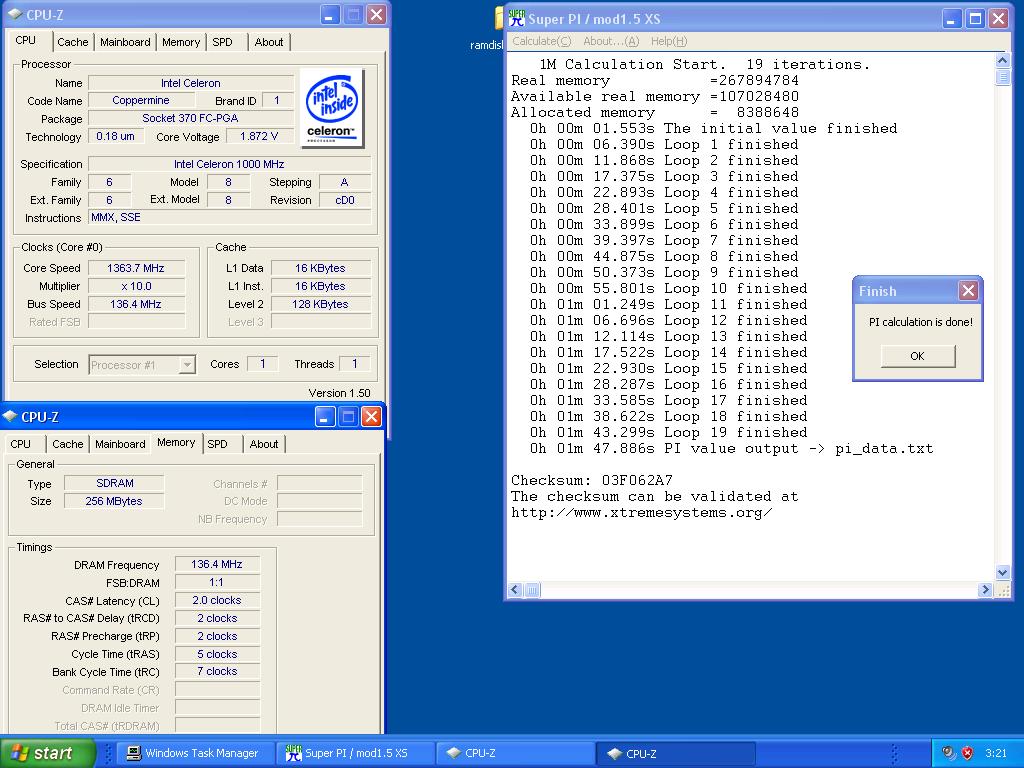Click the Bus Speed 136.4 MHz value
Screen dimensions: 1024x768
136,304
